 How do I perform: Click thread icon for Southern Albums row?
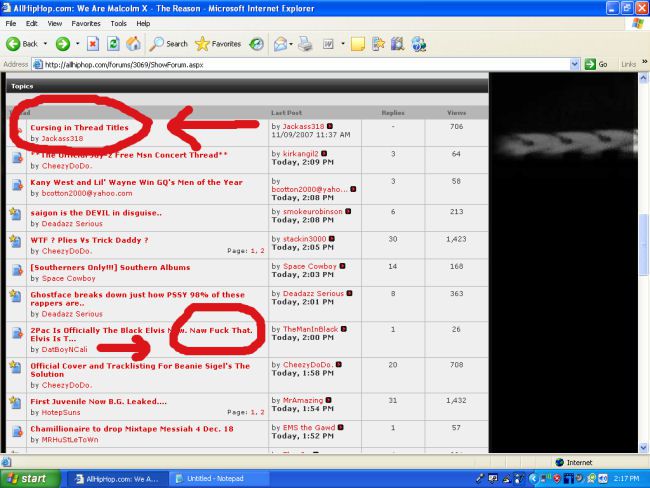click(x=17, y=270)
